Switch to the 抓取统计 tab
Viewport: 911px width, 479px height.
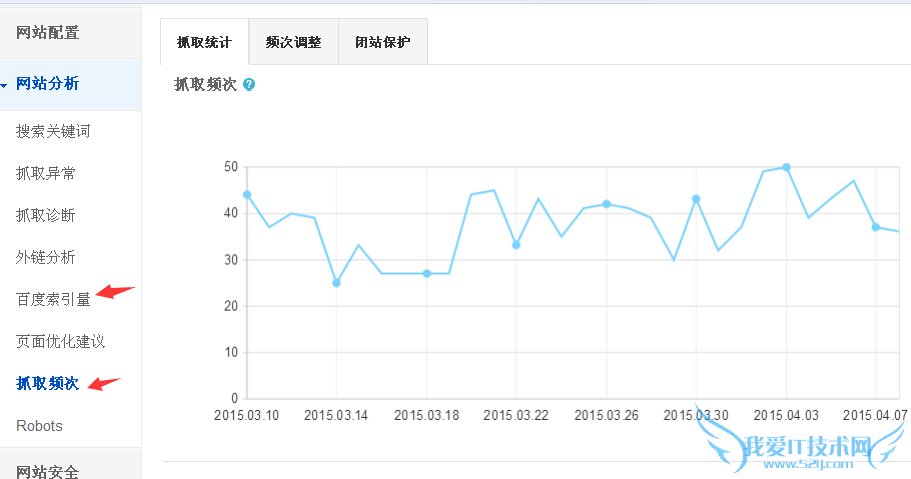205,42
